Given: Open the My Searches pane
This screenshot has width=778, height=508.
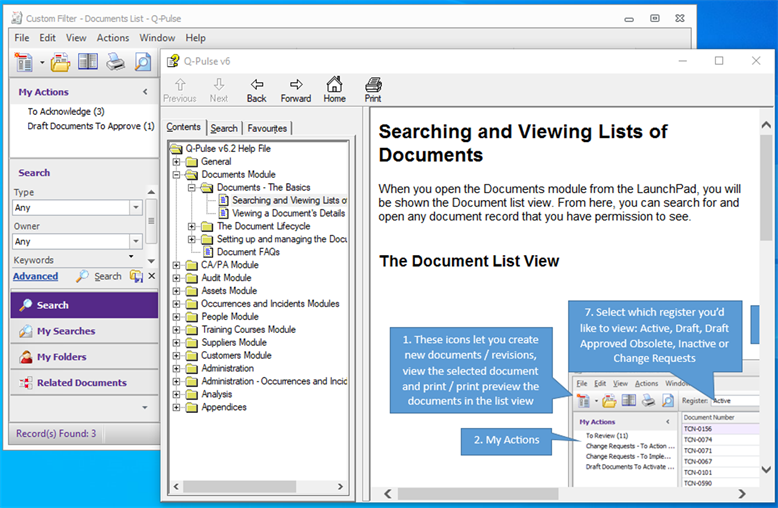Looking at the screenshot, I should coord(84,331).
